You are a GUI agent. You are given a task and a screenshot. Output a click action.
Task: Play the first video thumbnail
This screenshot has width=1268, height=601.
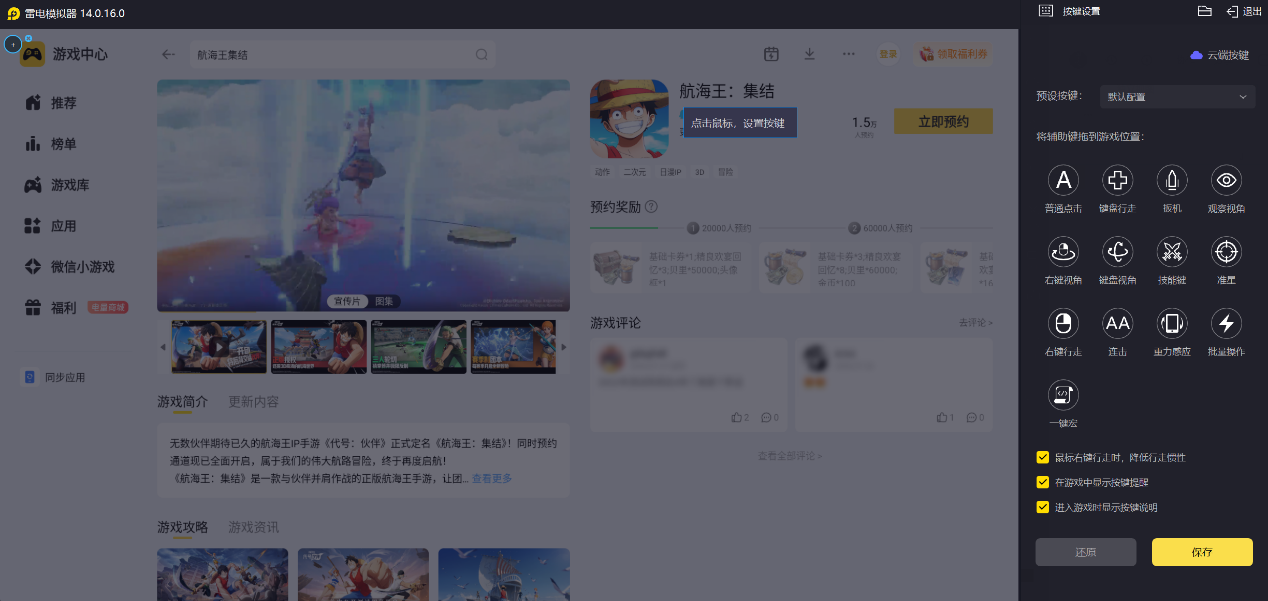219,347
